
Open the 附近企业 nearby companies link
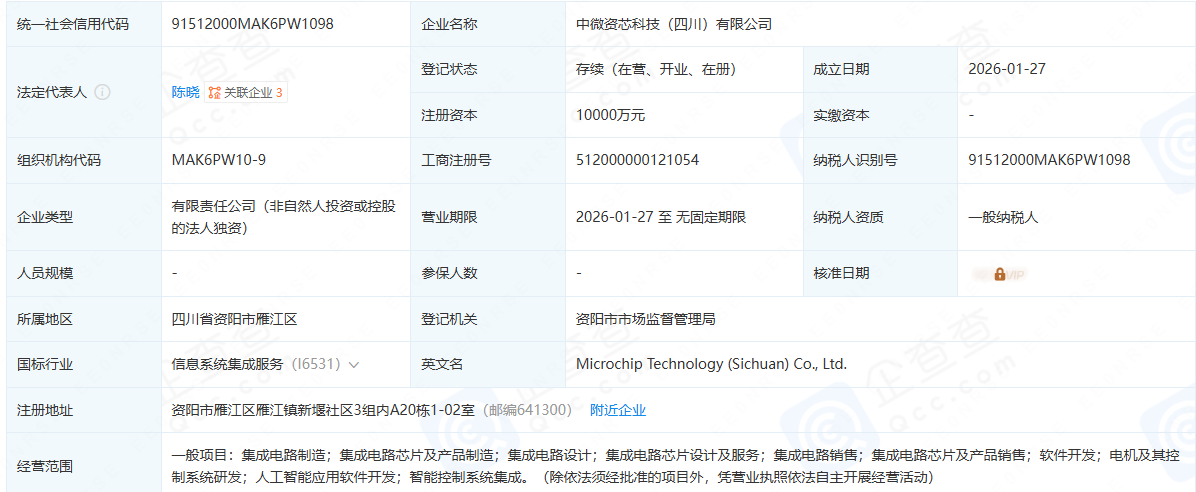click(617, 410)
